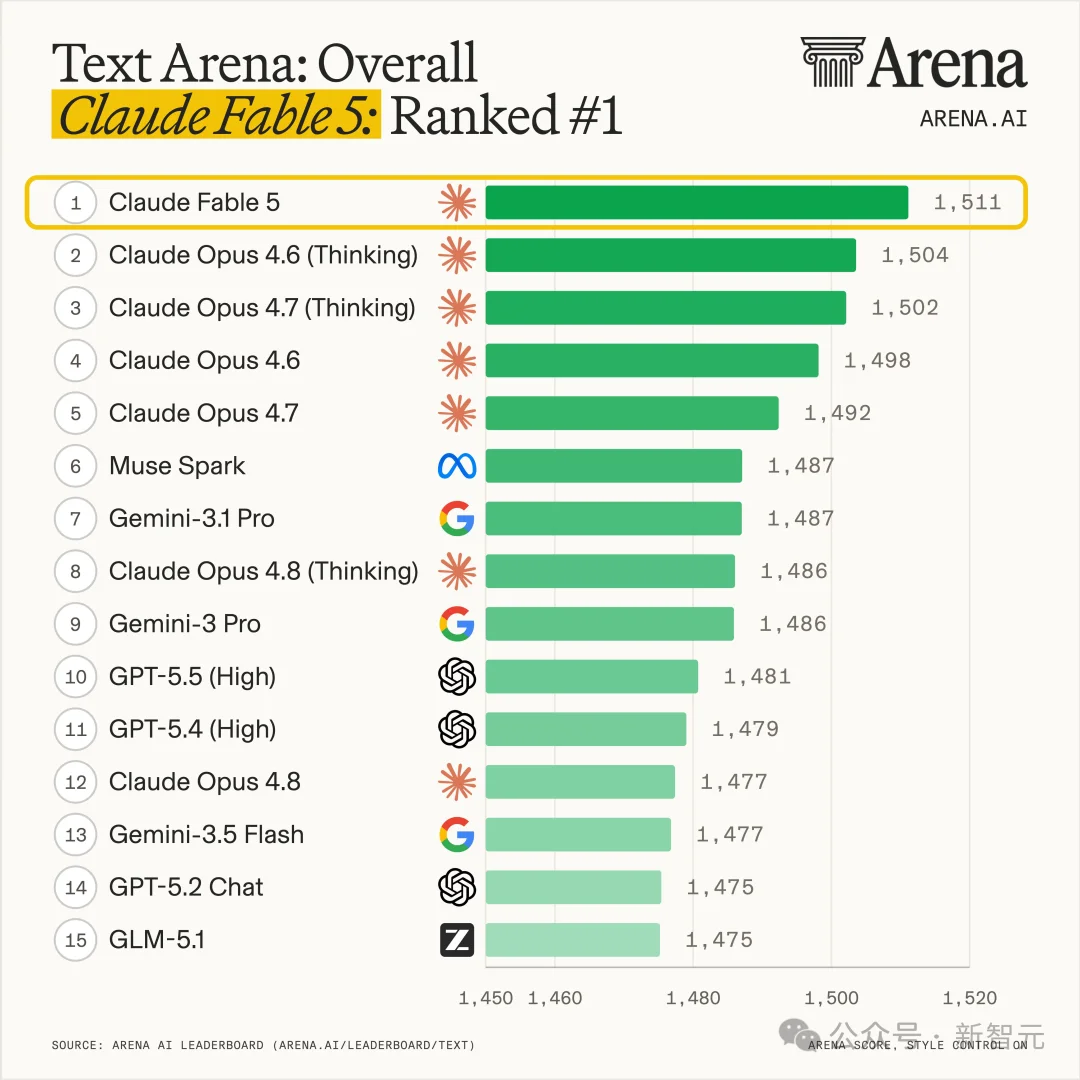Click the 1,504 score value

915,255
